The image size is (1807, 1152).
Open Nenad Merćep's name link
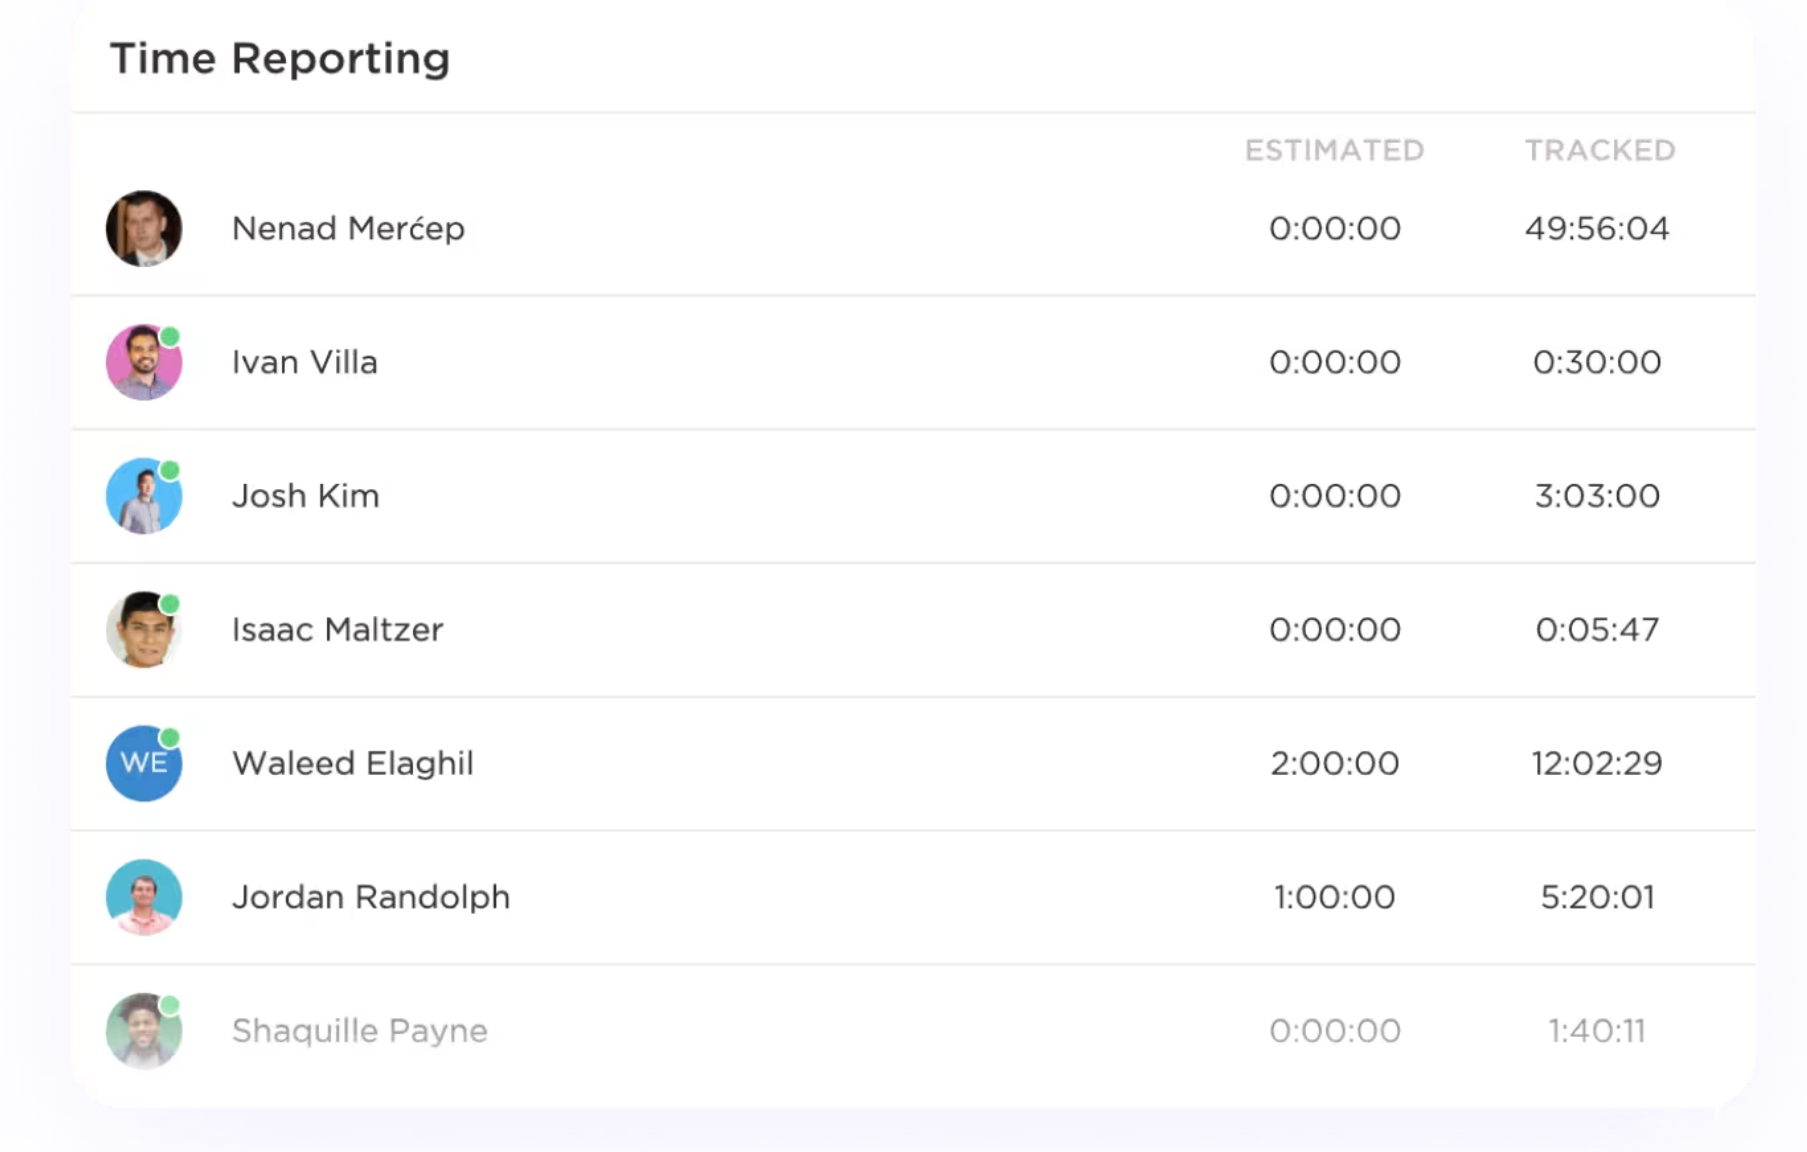coord(348,229)
